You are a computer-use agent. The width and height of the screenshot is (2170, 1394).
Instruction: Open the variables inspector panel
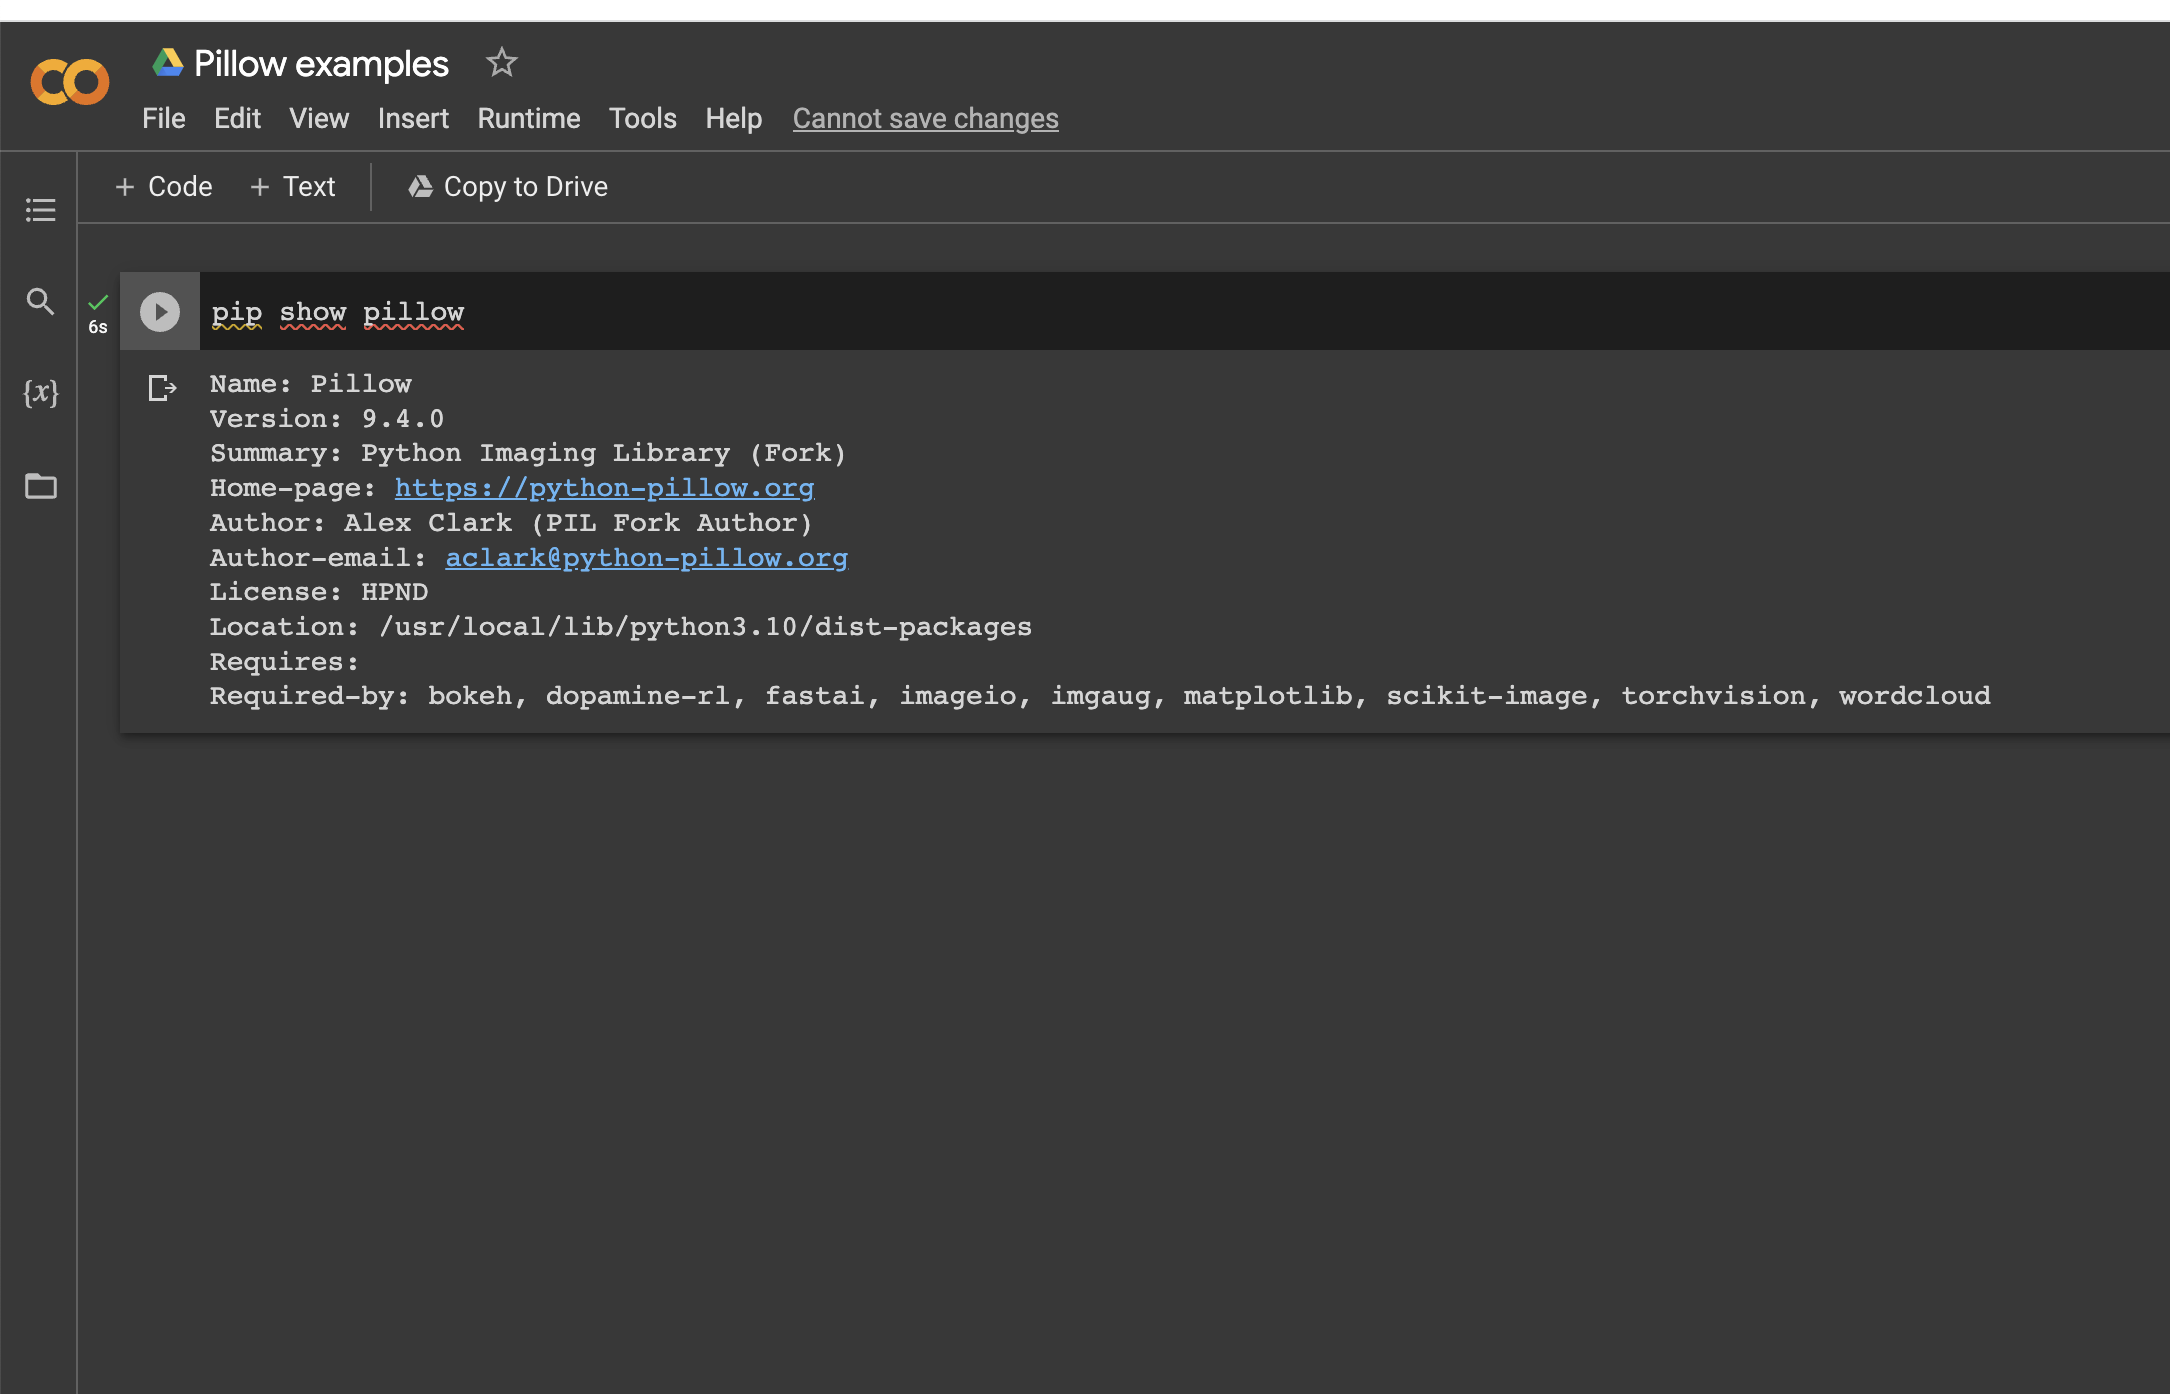40,394
